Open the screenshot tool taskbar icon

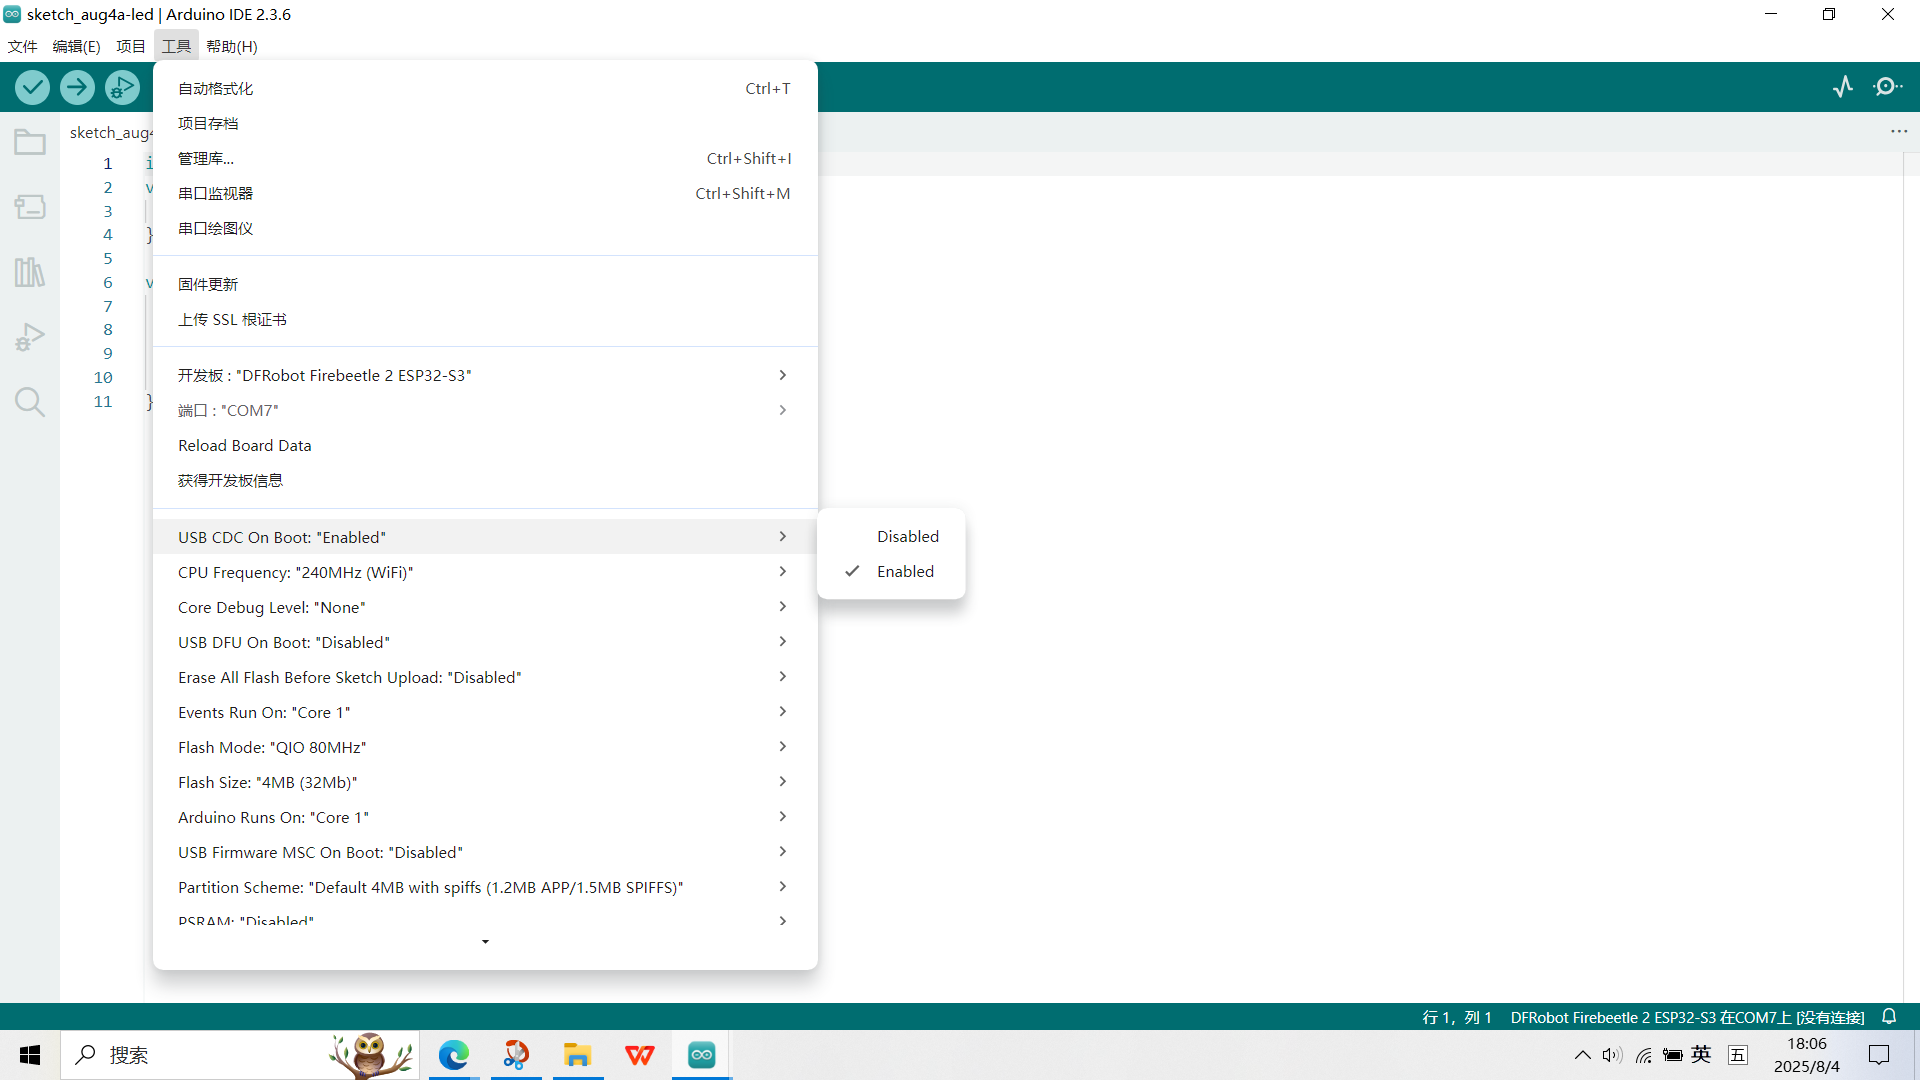click(516, 1055)
